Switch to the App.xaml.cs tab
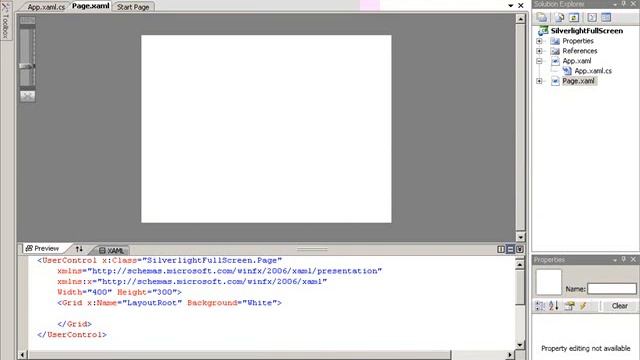The height and width of the screenshot is (360, 640). point(46,7)
